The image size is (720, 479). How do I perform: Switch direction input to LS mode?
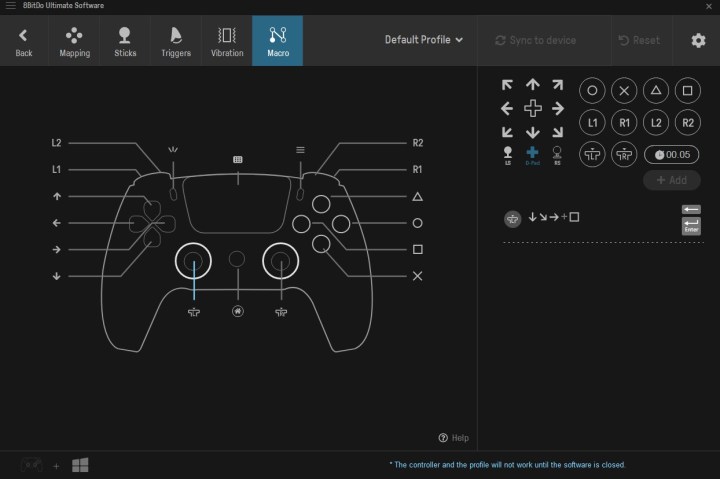click(x=508, y=154)
